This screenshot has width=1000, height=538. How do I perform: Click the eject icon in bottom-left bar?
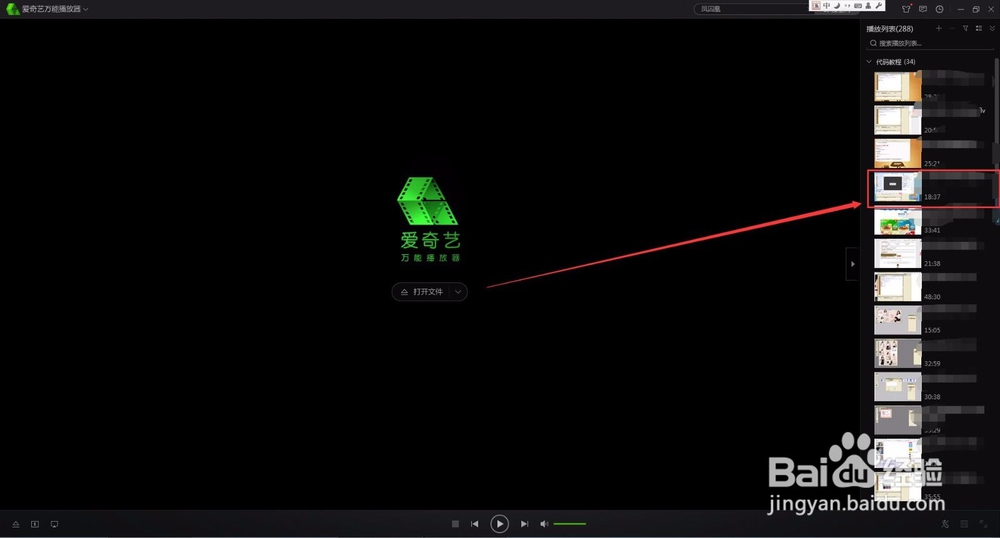coord(16,525)
